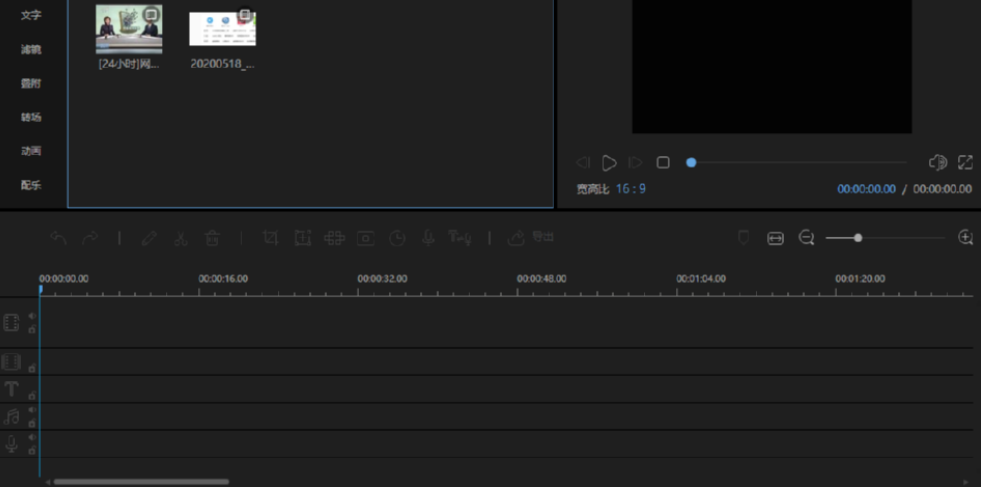Click the undo arrow in the toolbar
The width and height of the screenshot is (981, 487).
click(58, 238)
